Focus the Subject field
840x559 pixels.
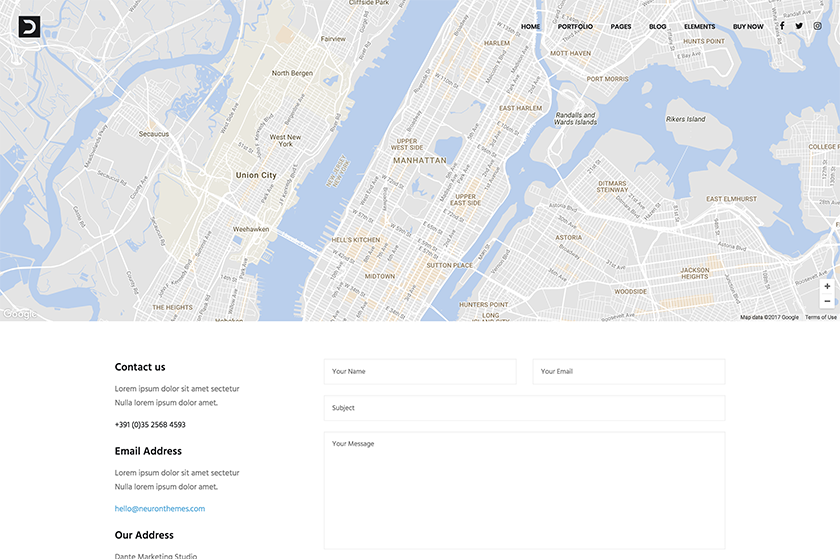click(524, 408)
